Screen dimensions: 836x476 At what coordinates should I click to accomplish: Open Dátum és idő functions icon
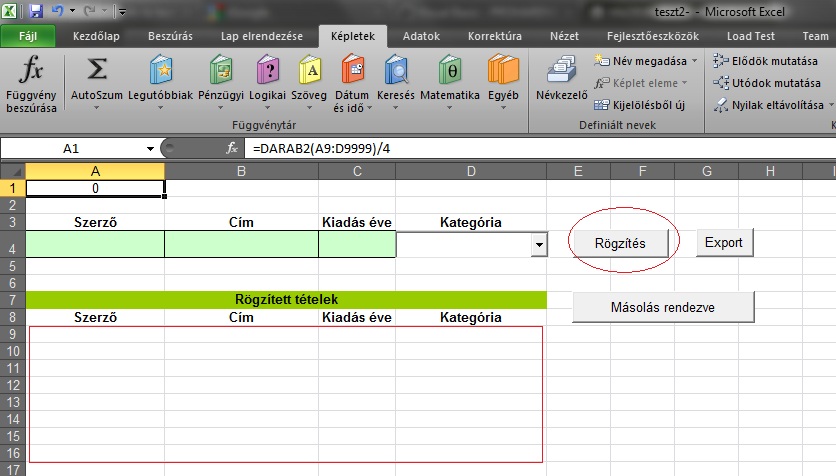click(352, 70)
